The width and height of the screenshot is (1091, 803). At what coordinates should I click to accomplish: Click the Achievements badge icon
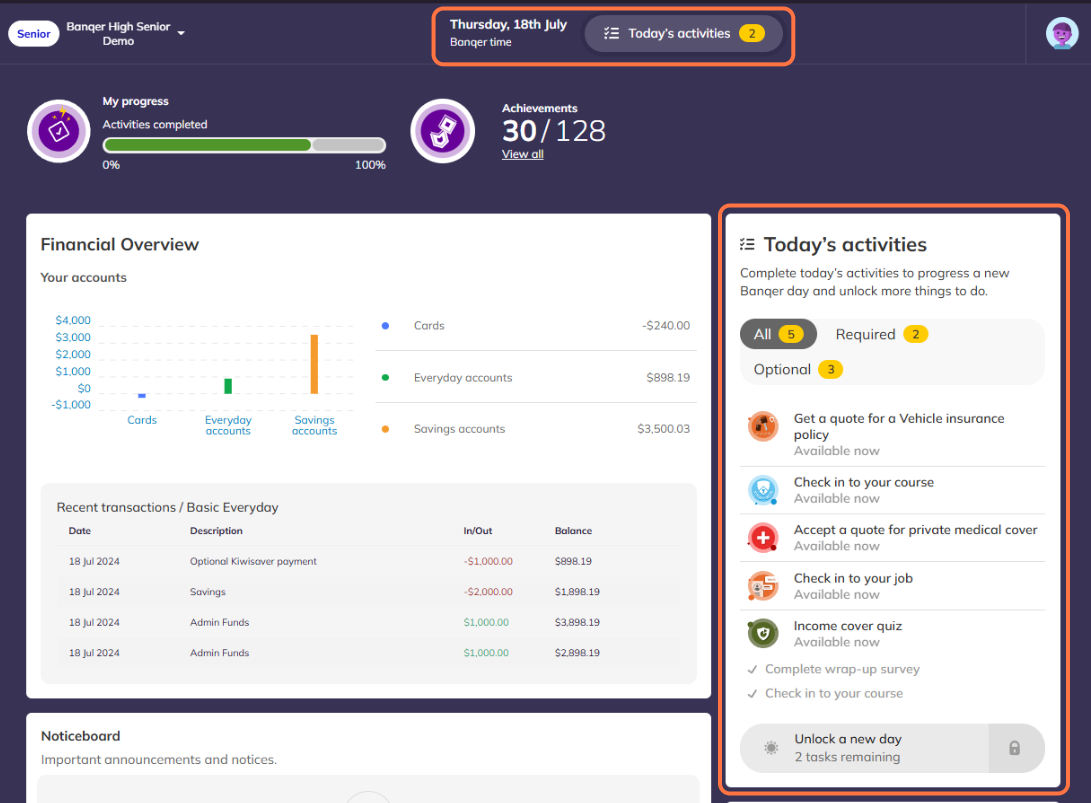click(x=442, y=131)
